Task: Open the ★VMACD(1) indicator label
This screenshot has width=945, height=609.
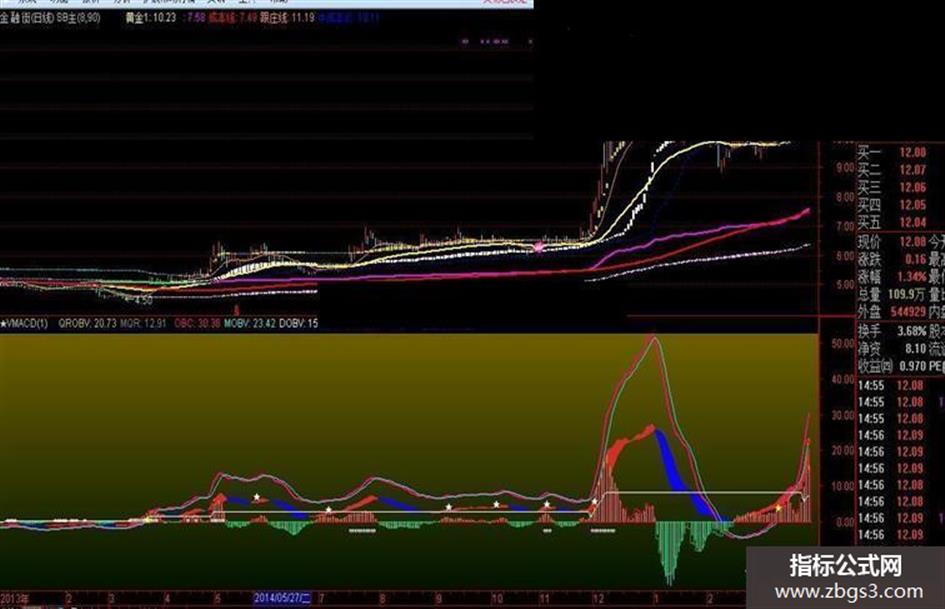Action: pyautogui.click(x=24, y=323)
